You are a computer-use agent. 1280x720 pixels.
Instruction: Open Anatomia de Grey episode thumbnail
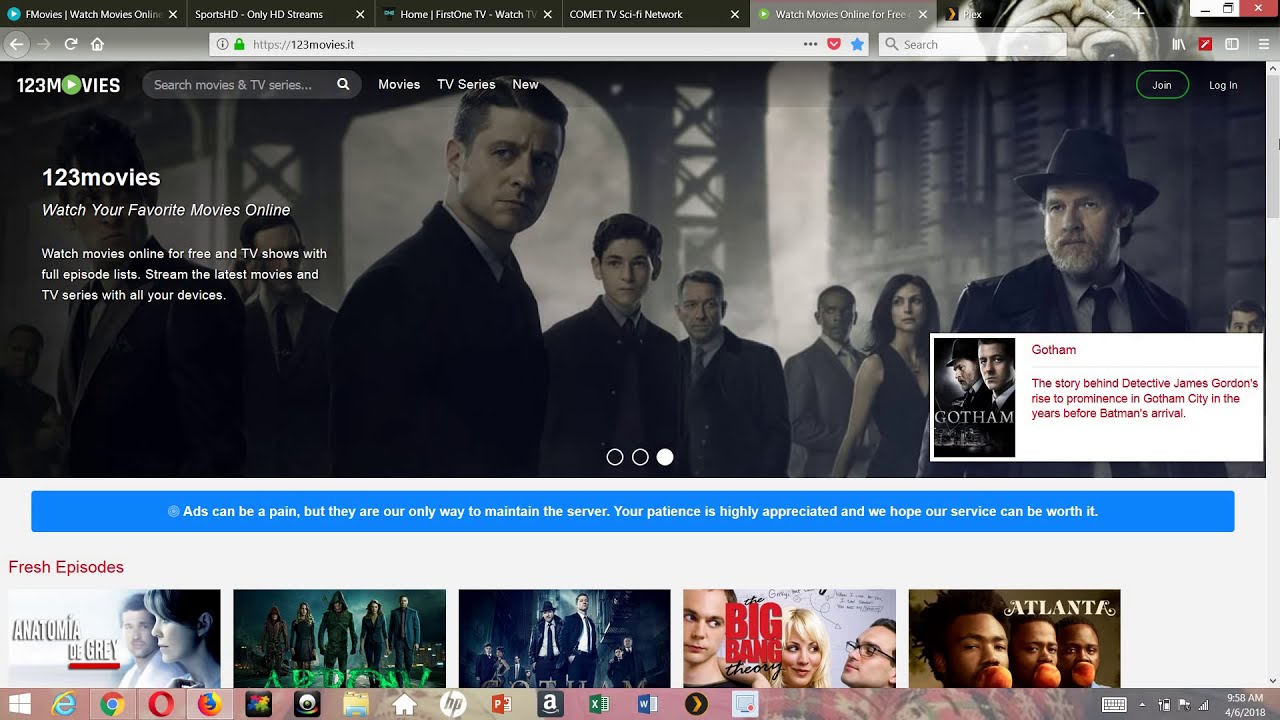click(x=114, y=638)
